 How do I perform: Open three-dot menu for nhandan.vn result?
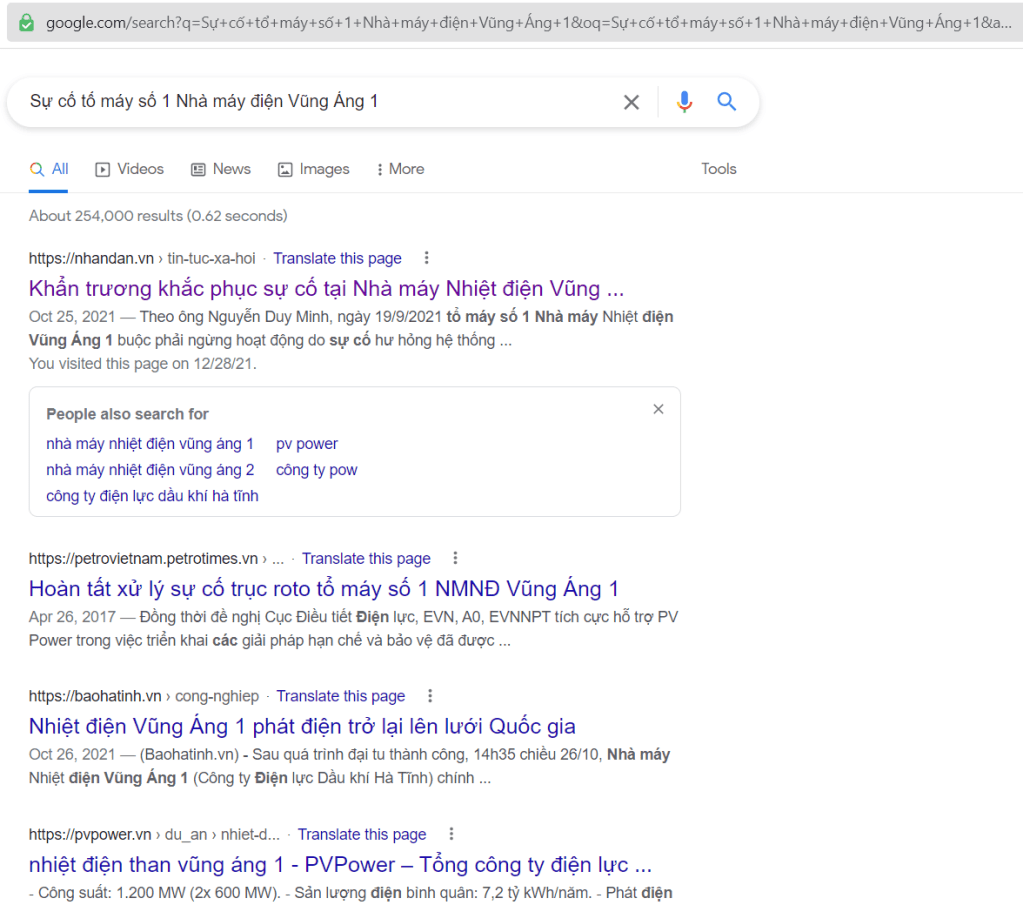(x=427, y=258)
